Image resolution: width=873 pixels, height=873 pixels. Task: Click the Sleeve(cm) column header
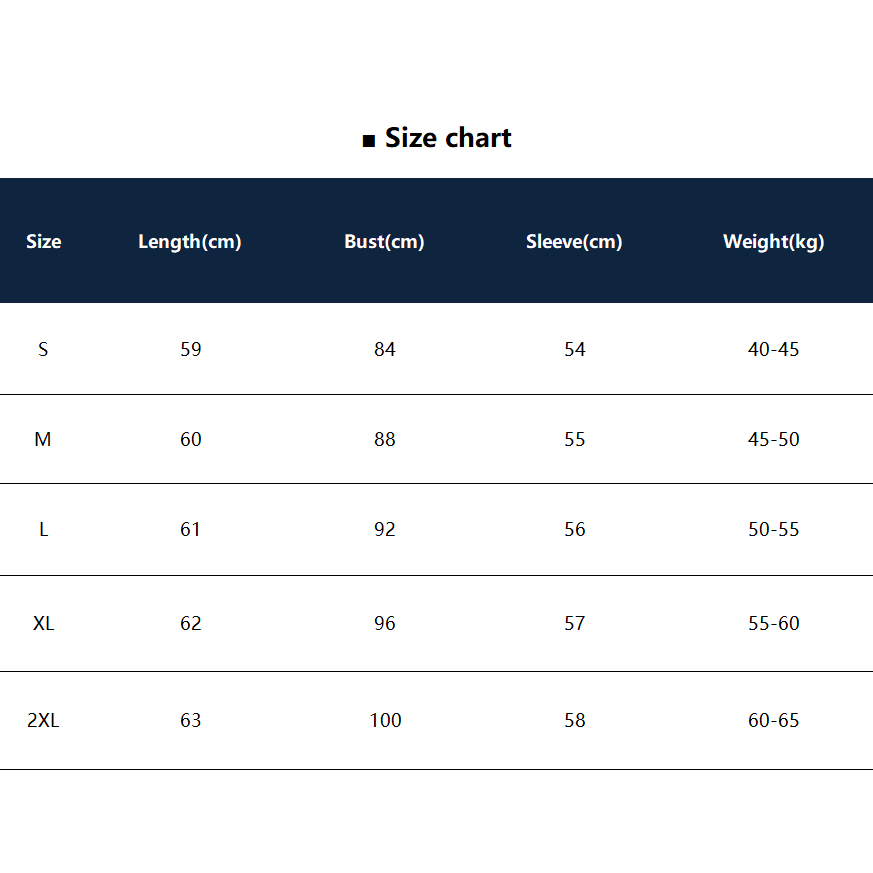tap(574, 241)
